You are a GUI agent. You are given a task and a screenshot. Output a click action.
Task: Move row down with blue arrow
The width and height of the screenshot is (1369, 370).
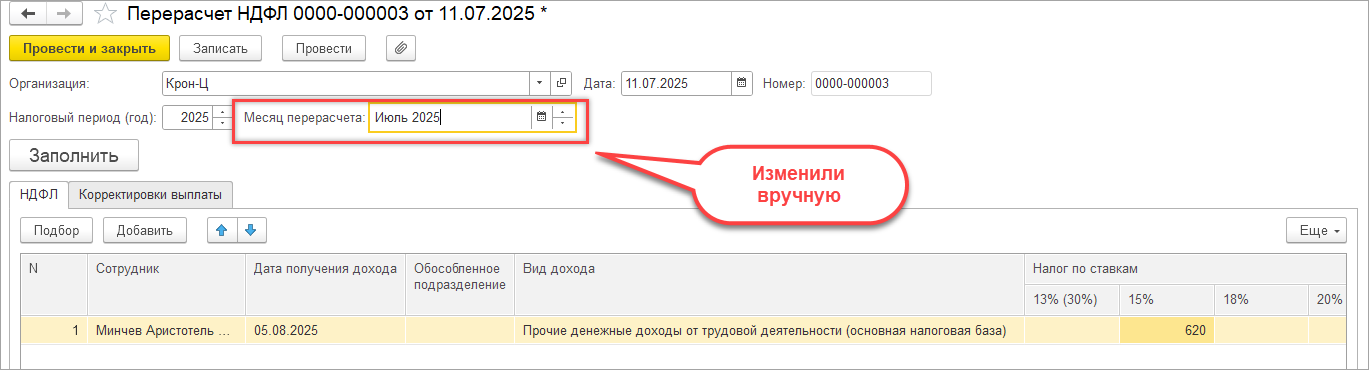pyautogui.click(x=250, y=230)
